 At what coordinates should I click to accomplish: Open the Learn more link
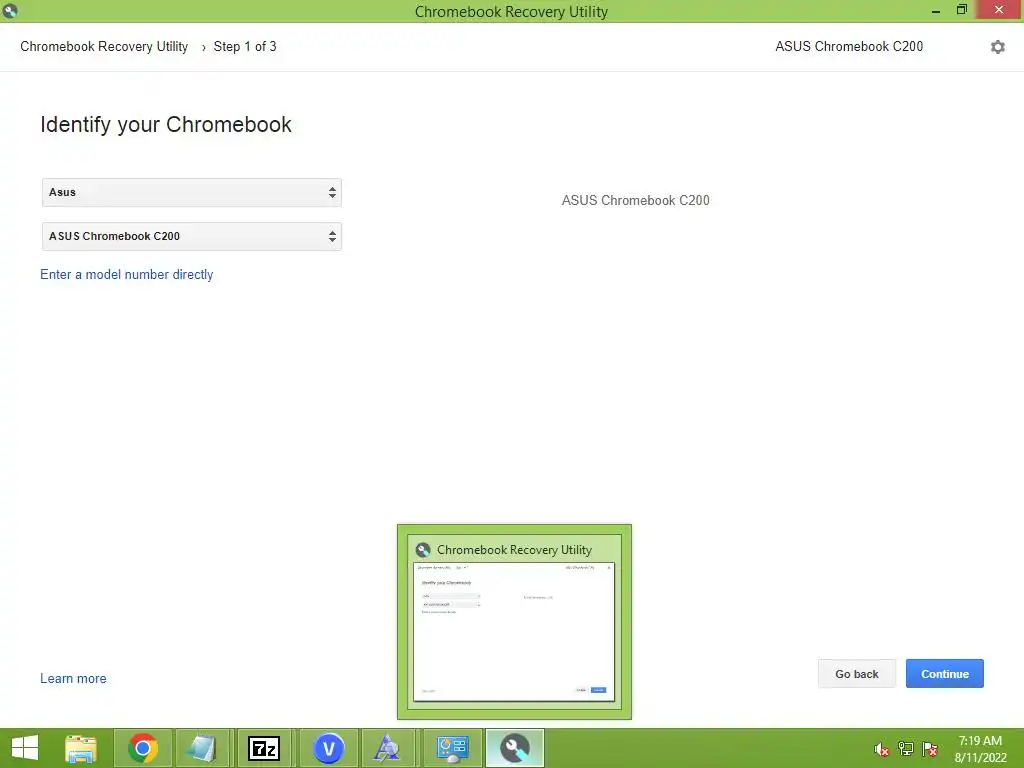(73, 679)
